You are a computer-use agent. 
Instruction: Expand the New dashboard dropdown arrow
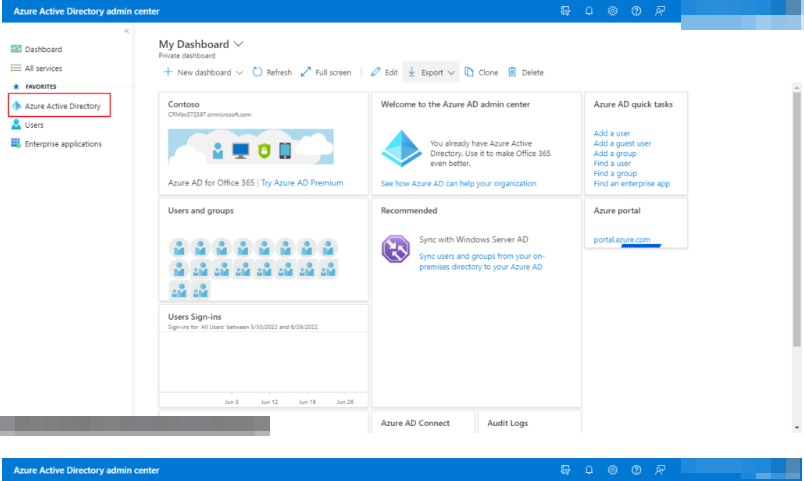point(239,73)
